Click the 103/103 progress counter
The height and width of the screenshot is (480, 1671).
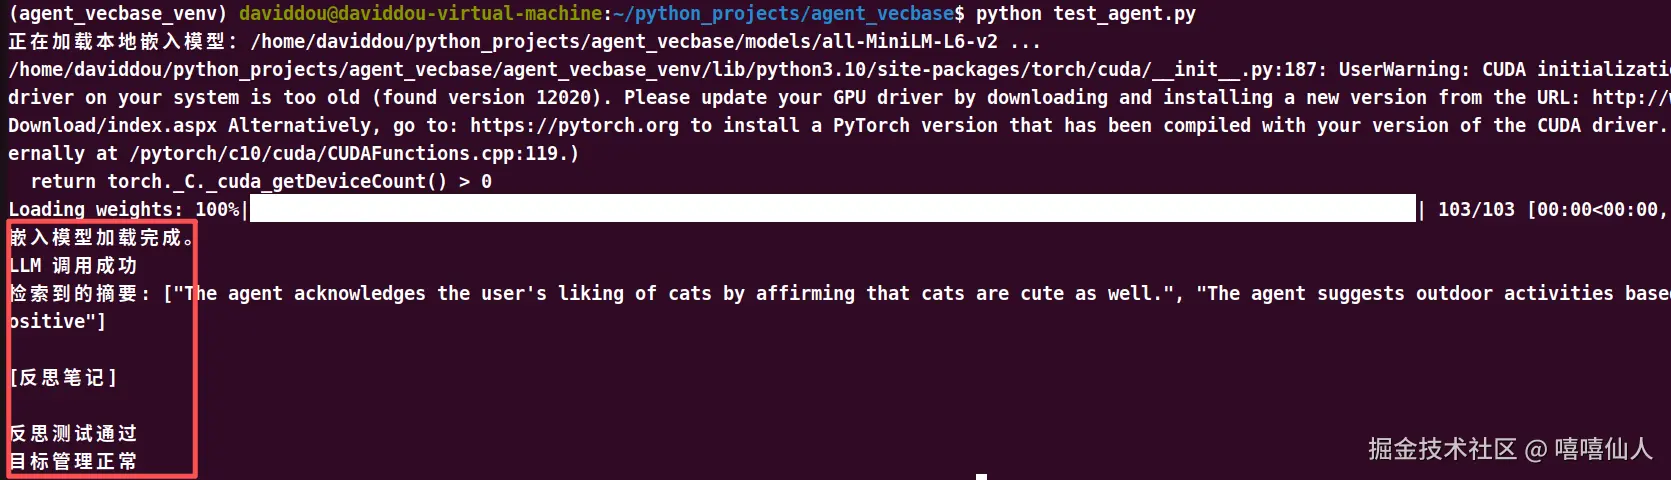coord(1476,210)
